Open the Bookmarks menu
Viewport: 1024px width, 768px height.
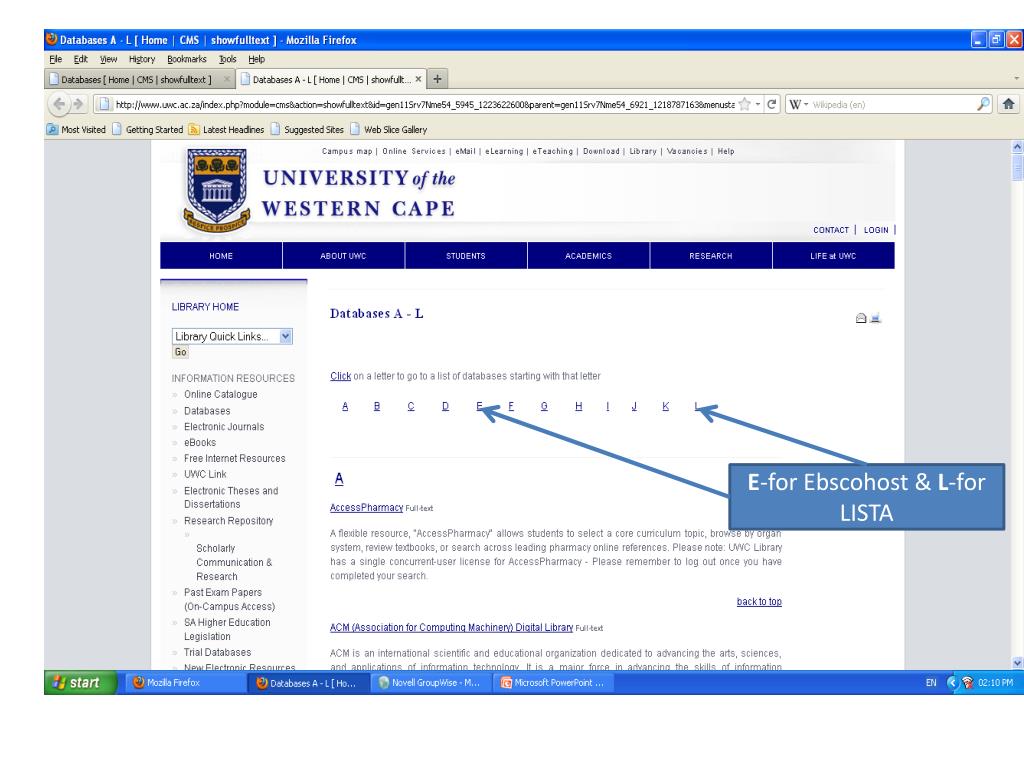coord(187,59)
